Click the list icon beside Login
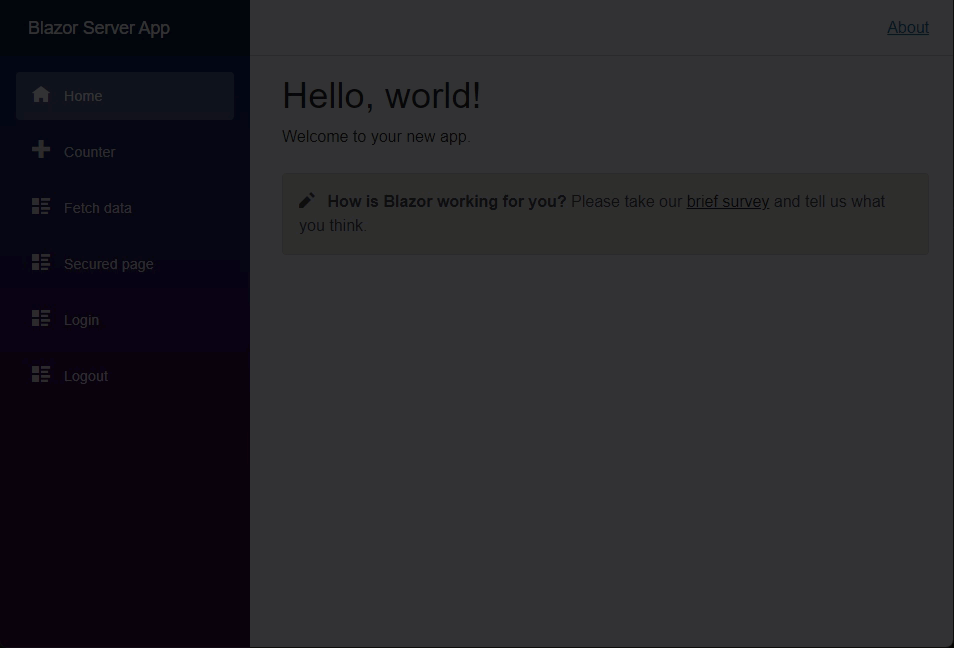 [x=41, y=318]
